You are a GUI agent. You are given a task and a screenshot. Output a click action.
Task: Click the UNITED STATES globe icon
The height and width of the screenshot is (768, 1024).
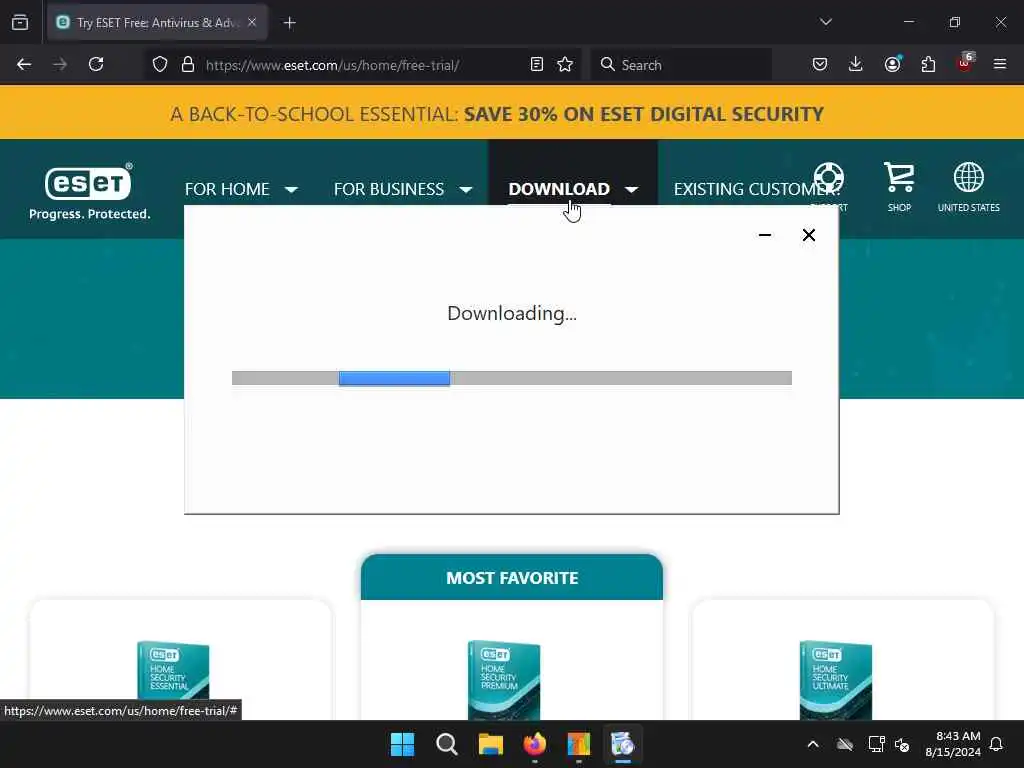(x=968, y=187)
